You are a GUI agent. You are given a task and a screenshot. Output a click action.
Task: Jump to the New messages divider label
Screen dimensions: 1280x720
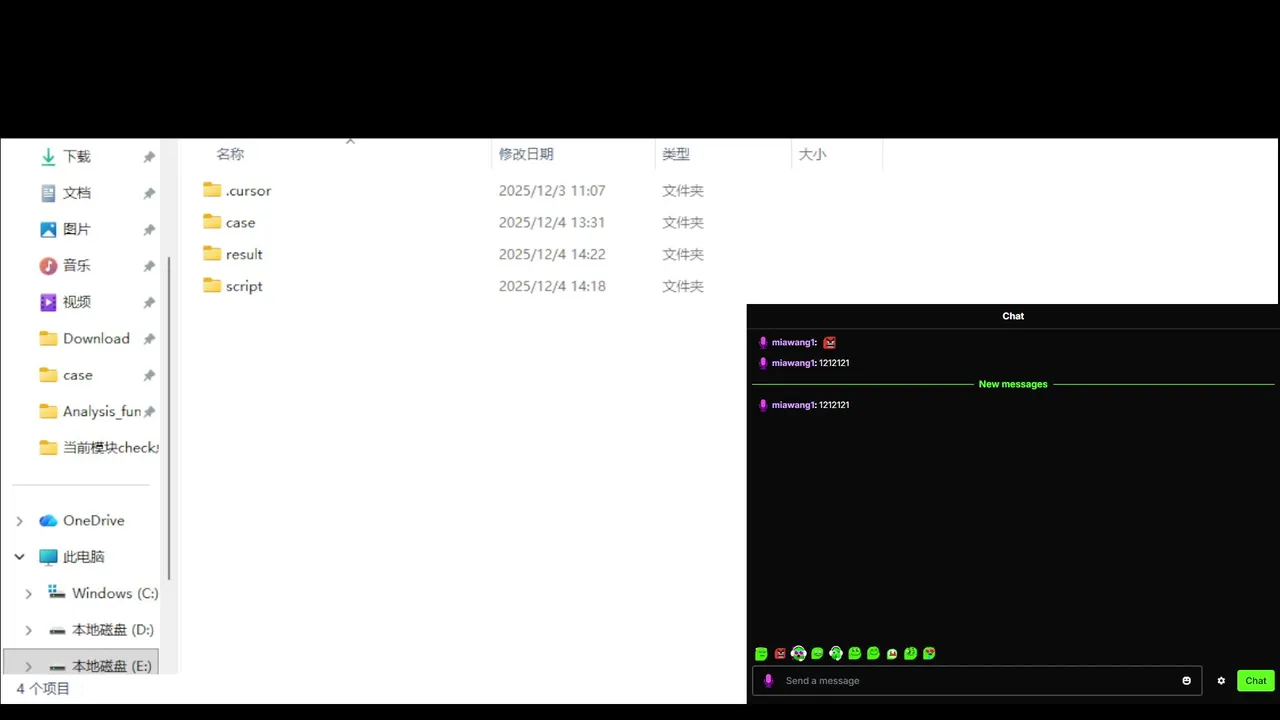[x=1013, y=384]
